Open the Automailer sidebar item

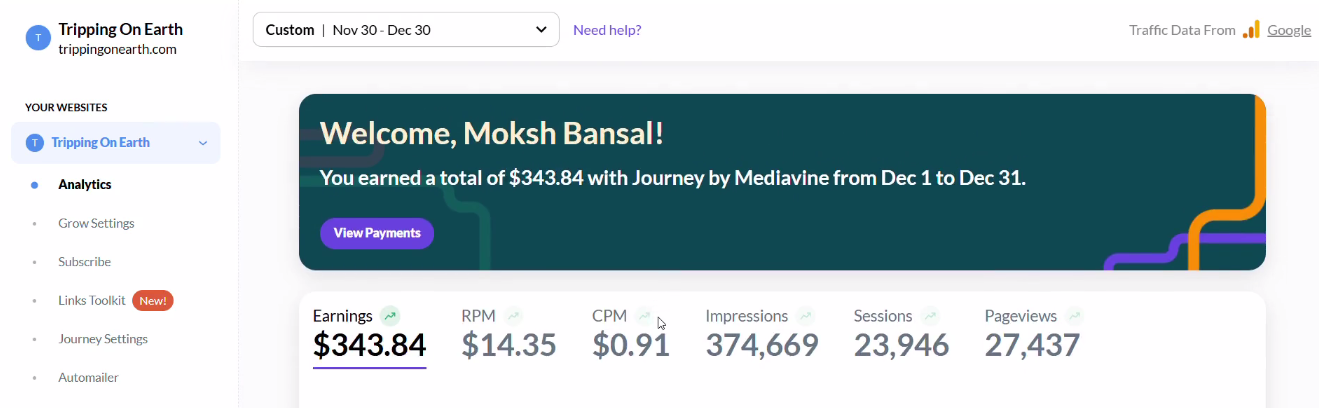tap(88, 378)
